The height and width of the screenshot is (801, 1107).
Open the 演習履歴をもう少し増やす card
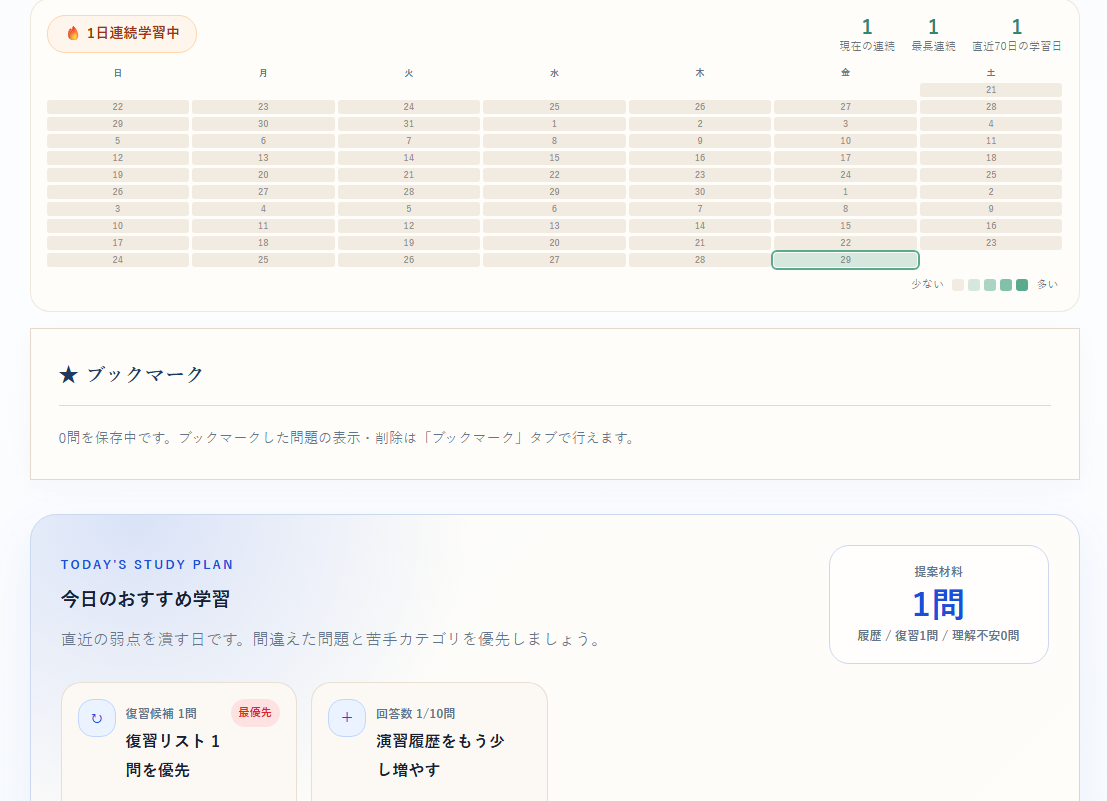tap(429, 742)
